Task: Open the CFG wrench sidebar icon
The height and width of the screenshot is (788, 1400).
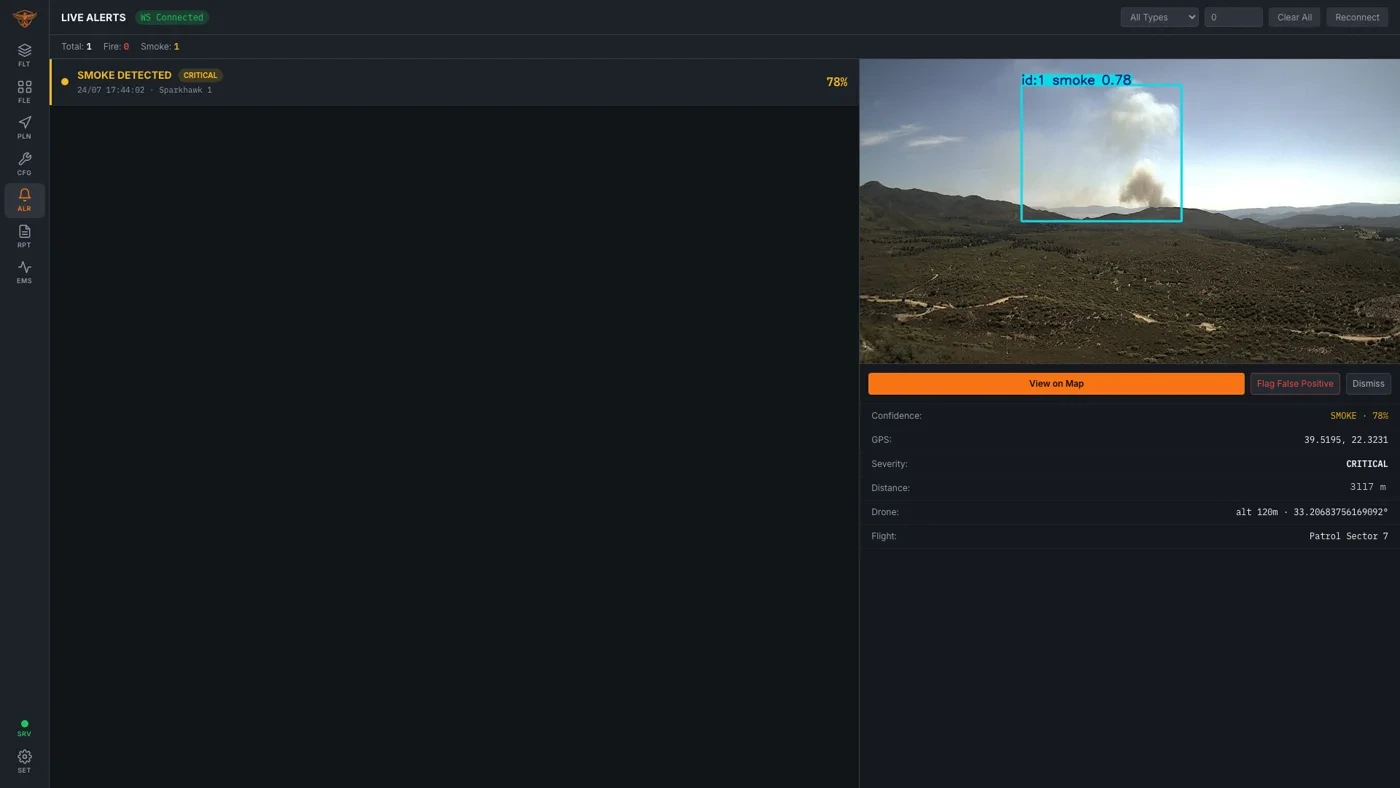Action: click(24, 164)
